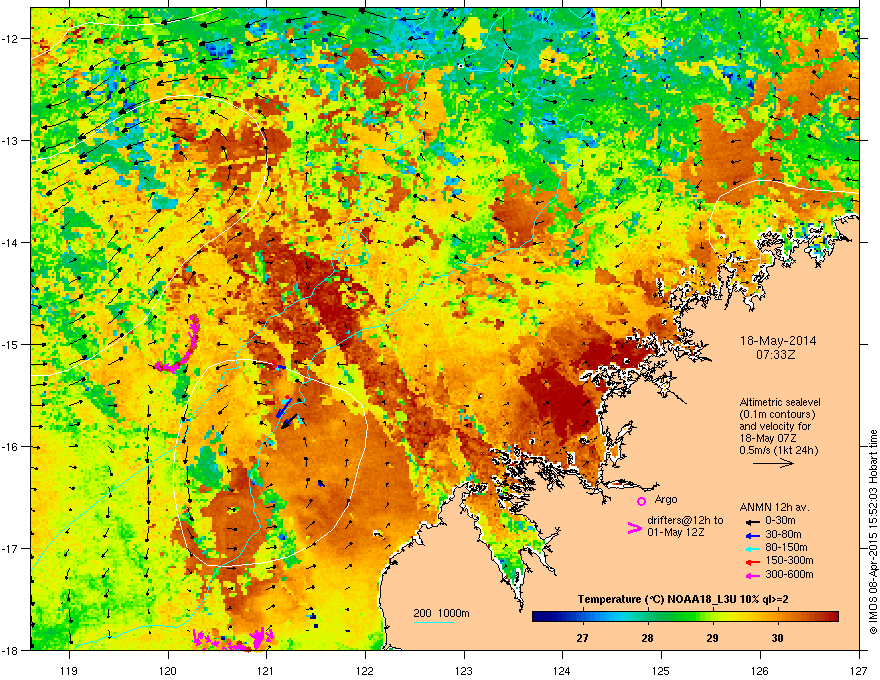This screenshot has width=880, height=680.
Task: Click the longitude axis label '125'
Action: [661, 670]
